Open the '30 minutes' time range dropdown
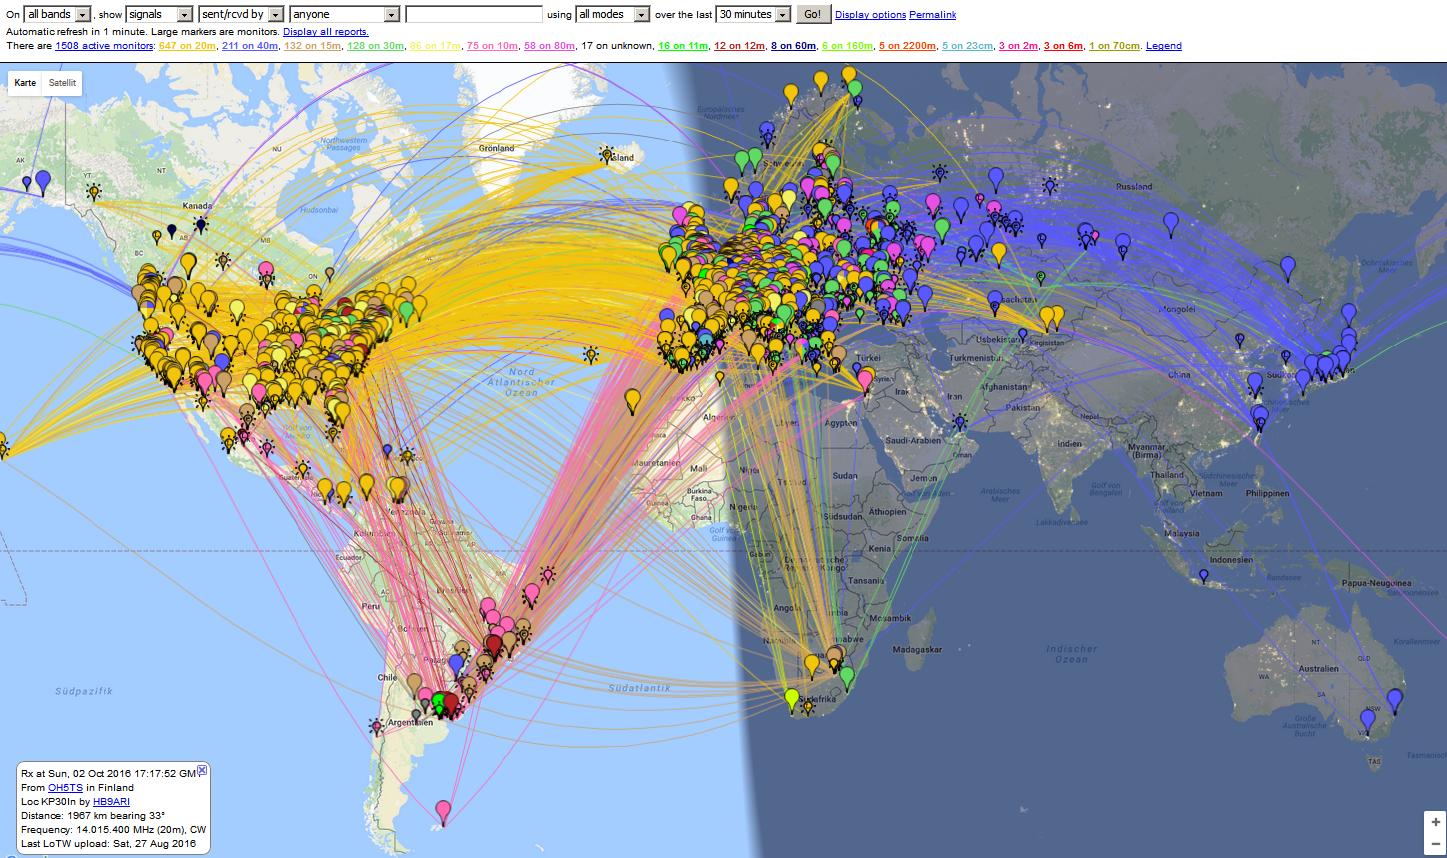Image resolution: width=1447 pixels, height=858 pixels. pos(753,15)
